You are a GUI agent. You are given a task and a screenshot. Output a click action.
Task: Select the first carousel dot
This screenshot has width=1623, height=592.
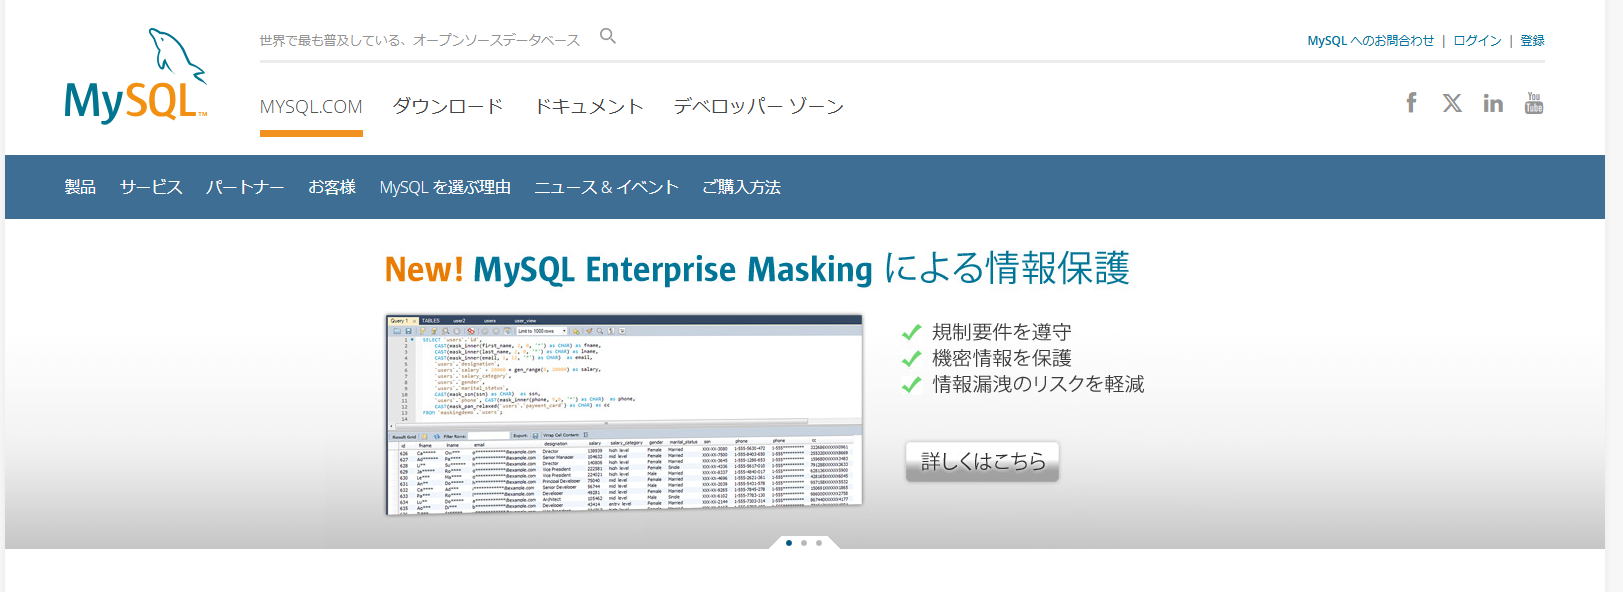(789, 543)
